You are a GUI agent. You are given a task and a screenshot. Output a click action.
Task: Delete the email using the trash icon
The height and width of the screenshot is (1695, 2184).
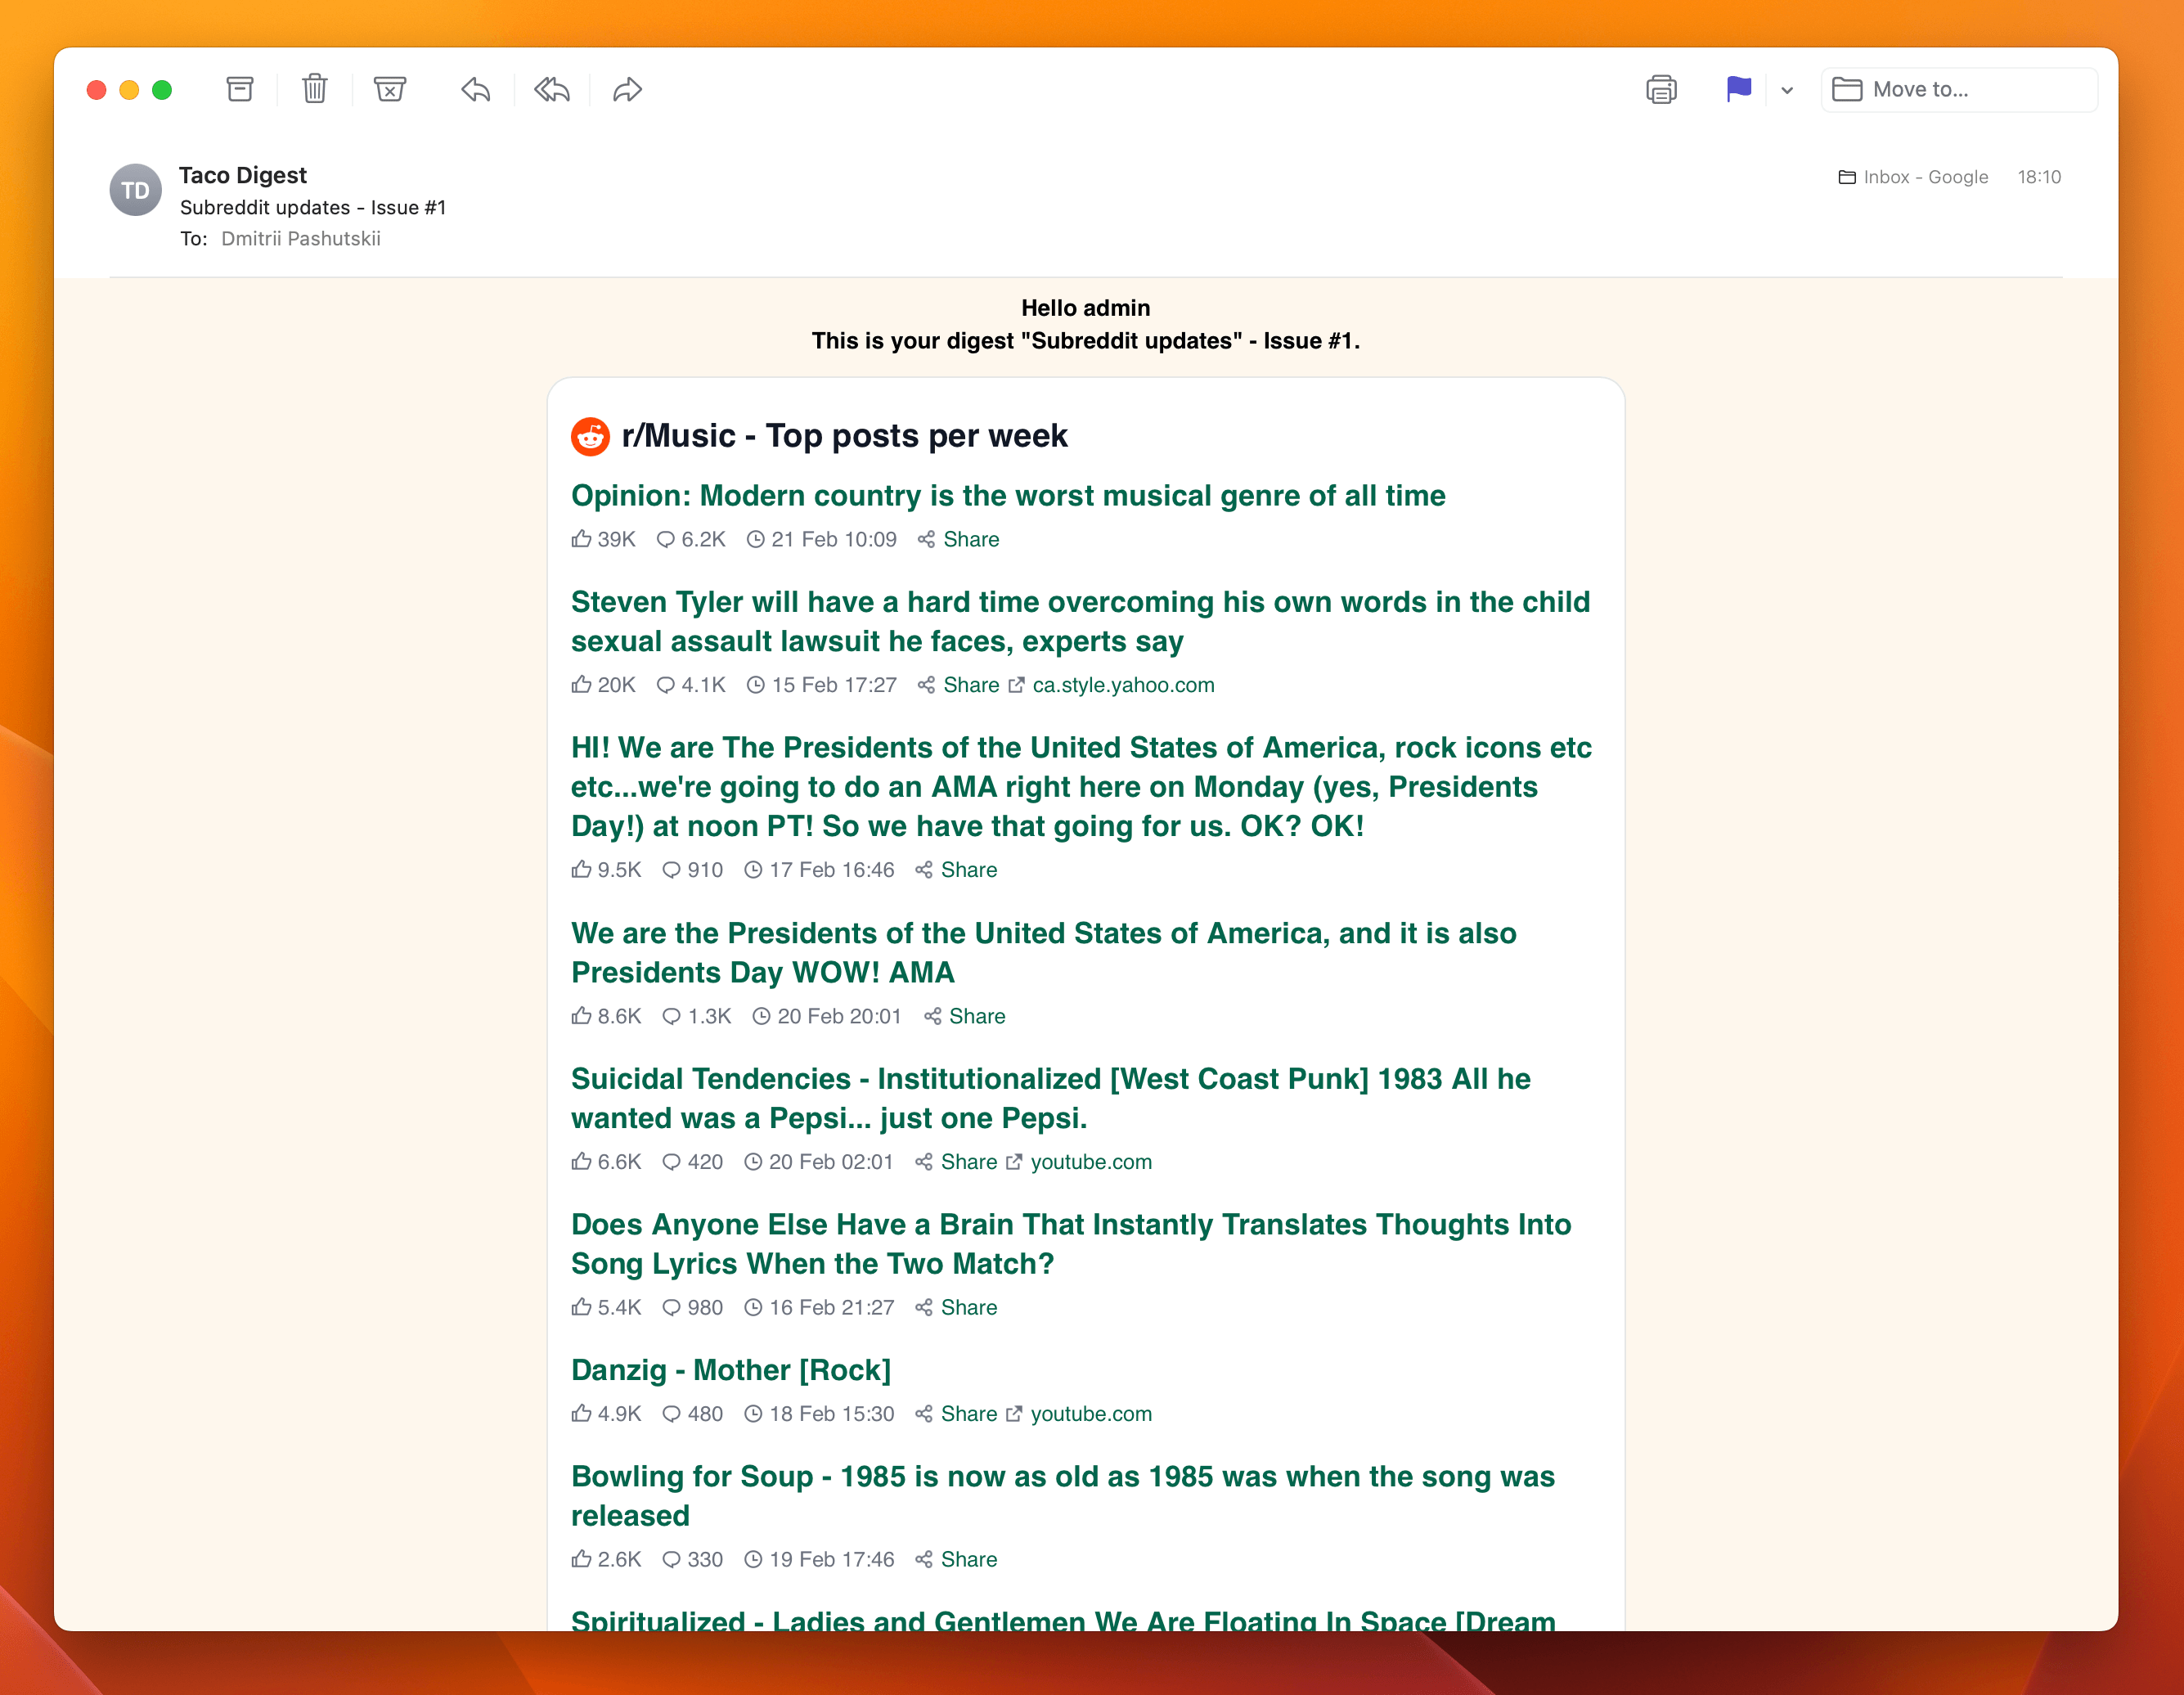pyautogui.click(x=315, y=90)
